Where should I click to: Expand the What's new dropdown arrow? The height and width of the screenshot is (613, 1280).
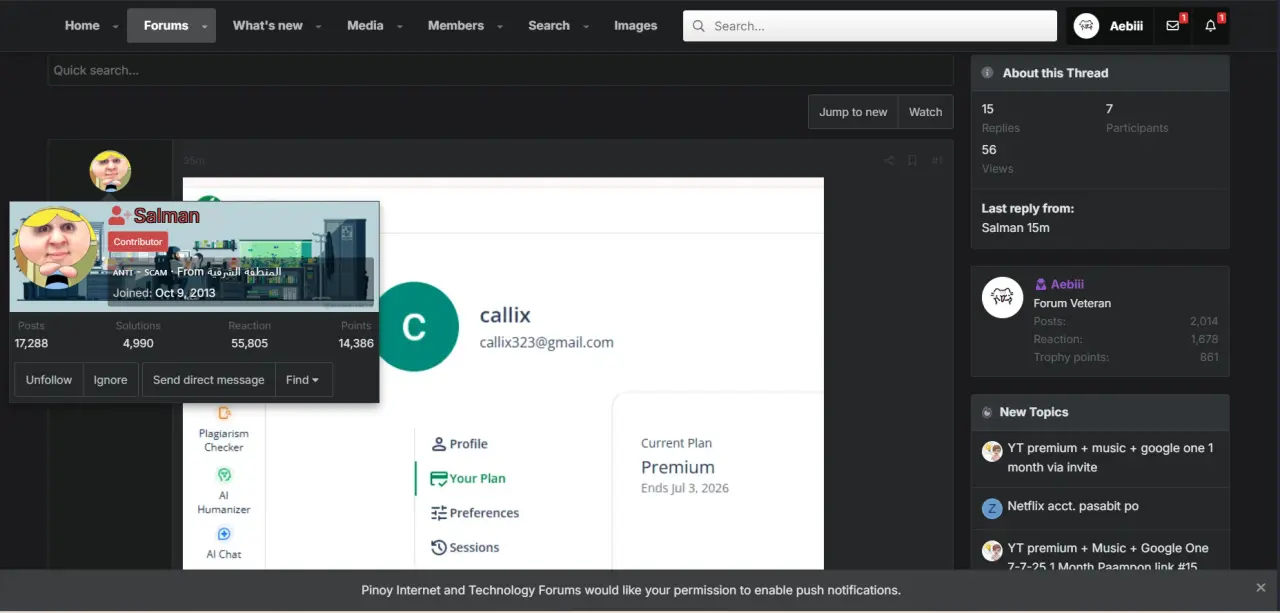point(319,27)
